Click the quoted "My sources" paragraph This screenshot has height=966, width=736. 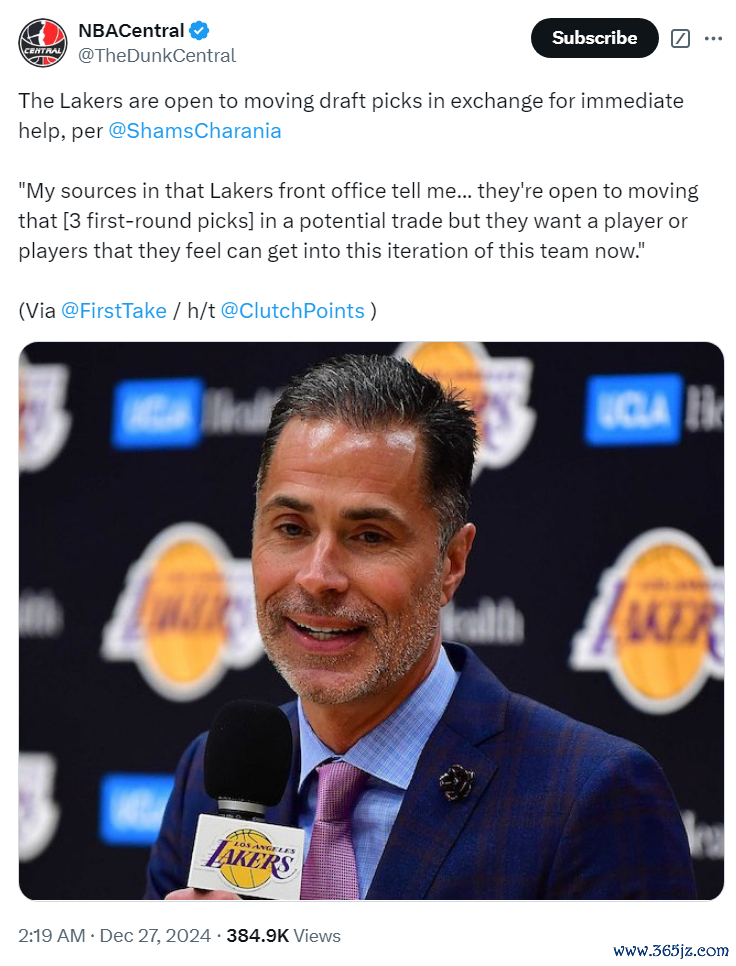[358, 221]
